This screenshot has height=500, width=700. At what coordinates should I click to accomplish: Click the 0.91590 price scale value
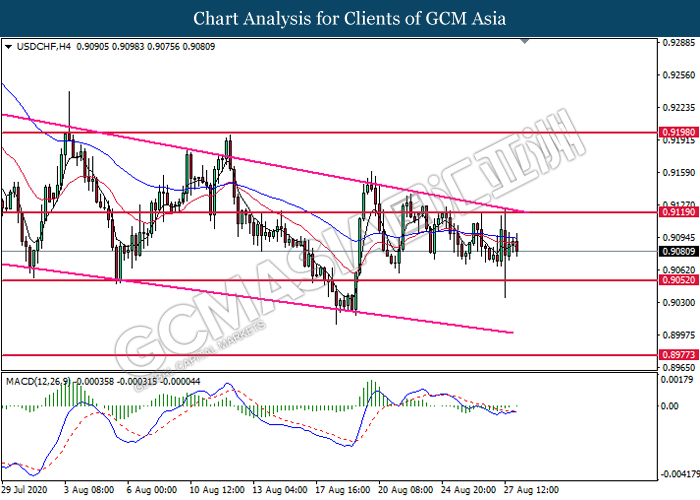coord(679,172)
